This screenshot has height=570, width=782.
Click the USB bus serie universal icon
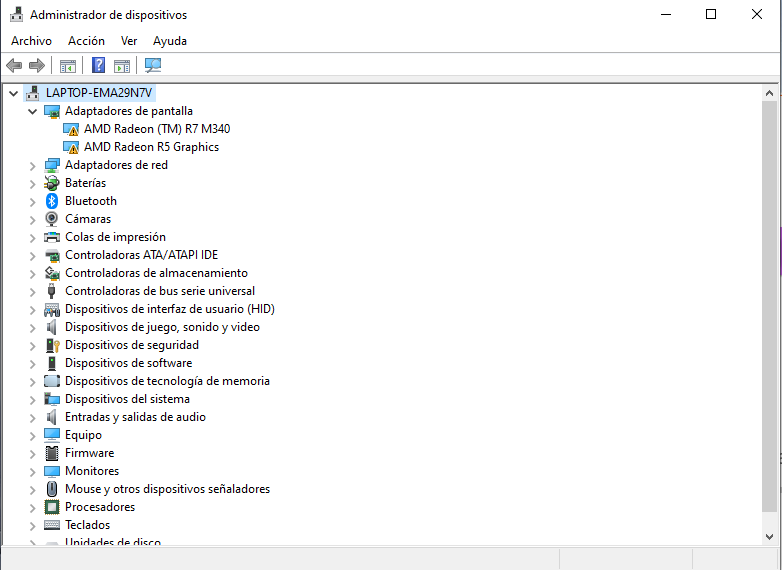coord(51,291)
